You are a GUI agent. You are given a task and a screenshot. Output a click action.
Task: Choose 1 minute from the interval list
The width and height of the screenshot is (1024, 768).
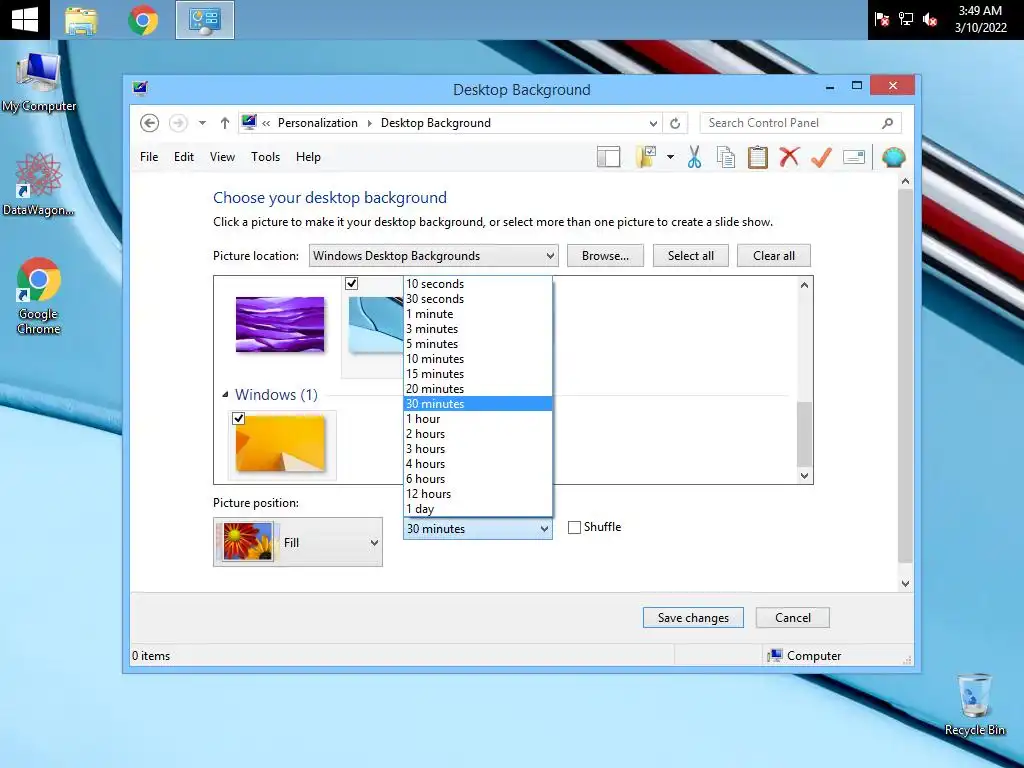pyautogui.click(x=478, y=314)
